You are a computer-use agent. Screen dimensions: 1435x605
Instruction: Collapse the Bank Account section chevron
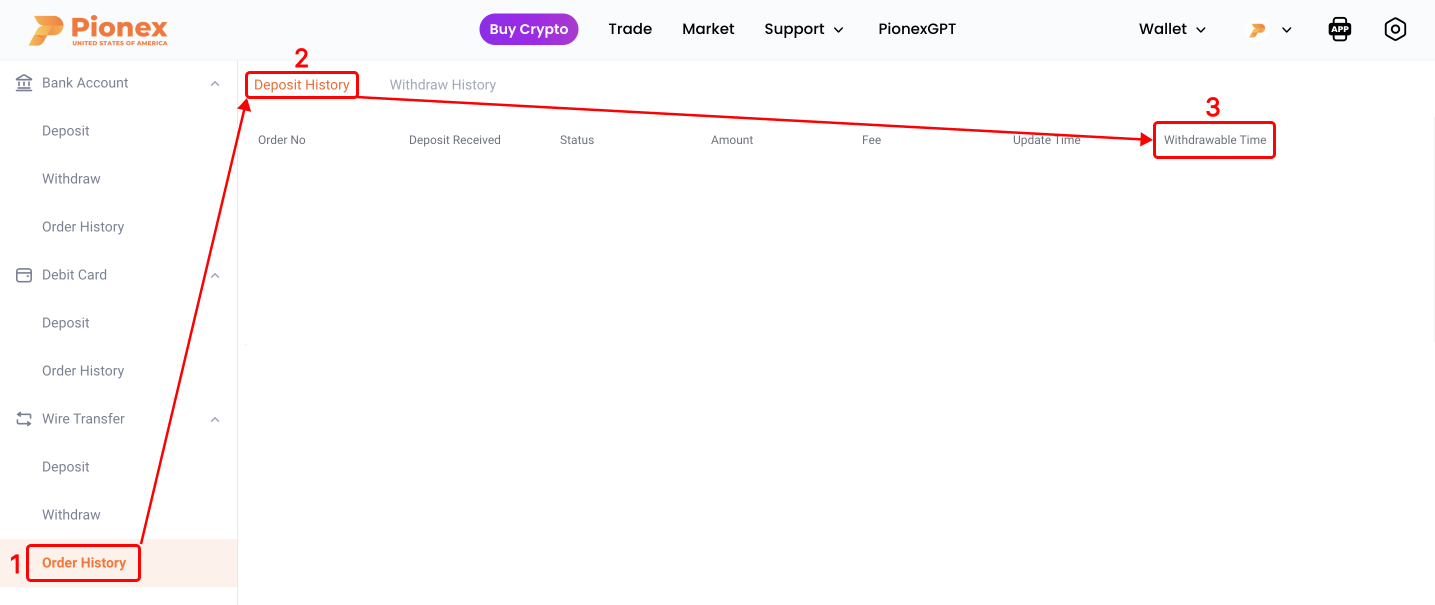(214, 83)
